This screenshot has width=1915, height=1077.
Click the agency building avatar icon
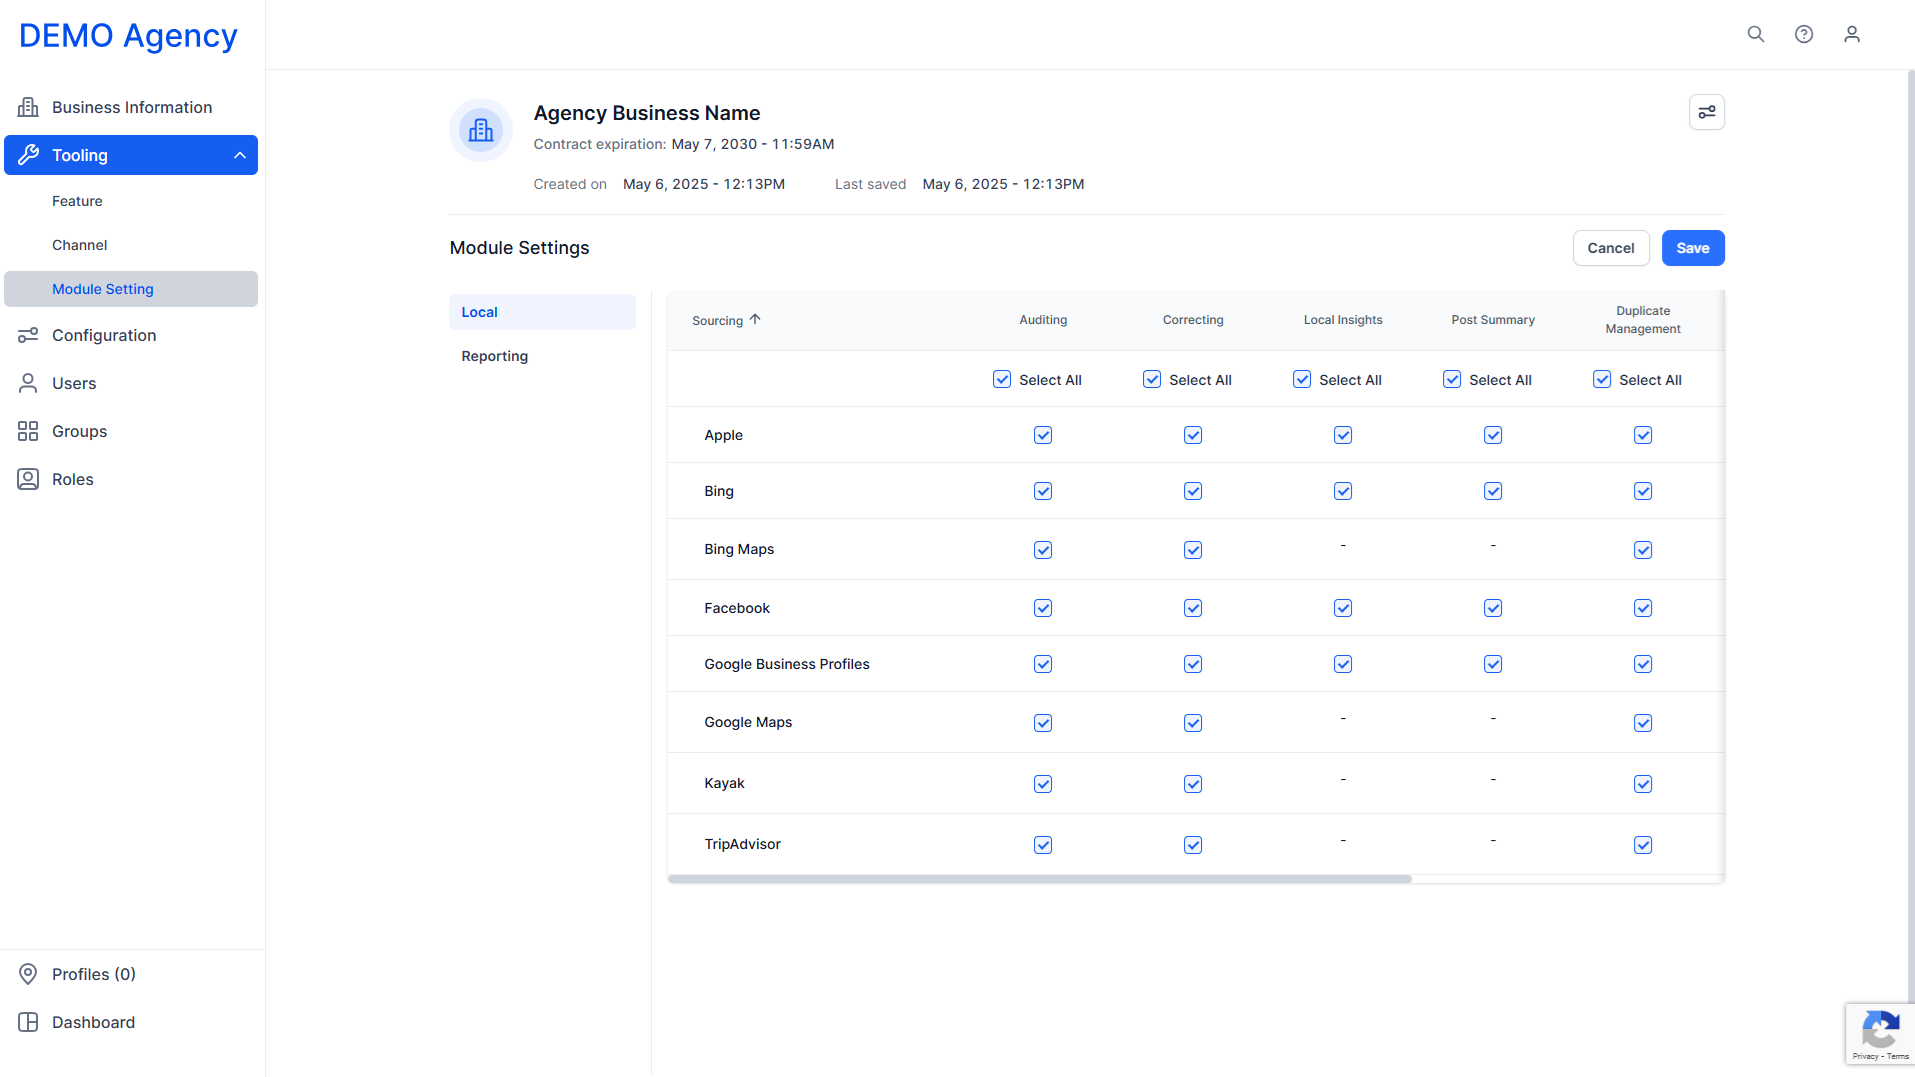[x=481, y=130]
